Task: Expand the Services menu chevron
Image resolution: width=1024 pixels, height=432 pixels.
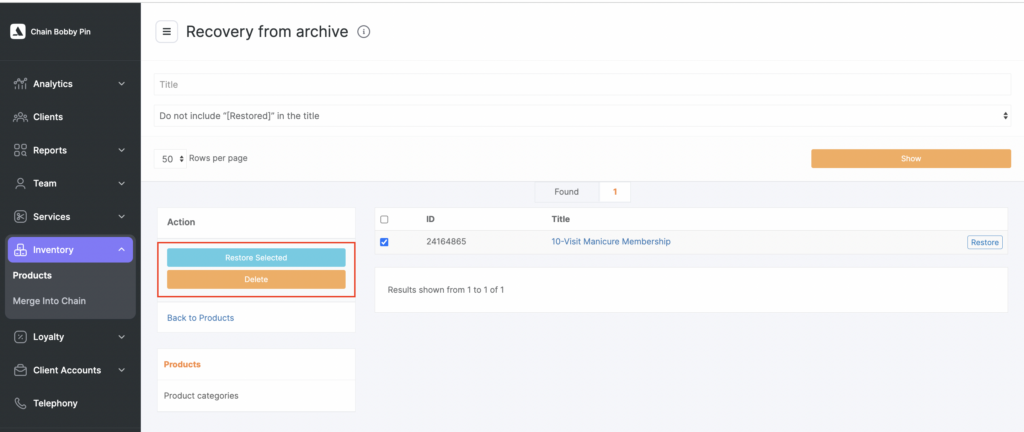Action: 121,217
